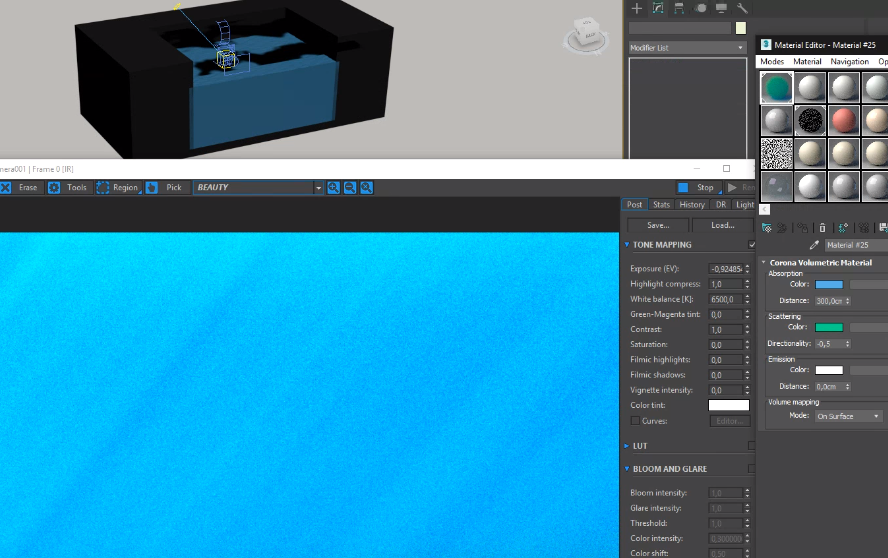888x558 pixels.
Task: Enable the Curves checkbox
Action: click(635, 421)
